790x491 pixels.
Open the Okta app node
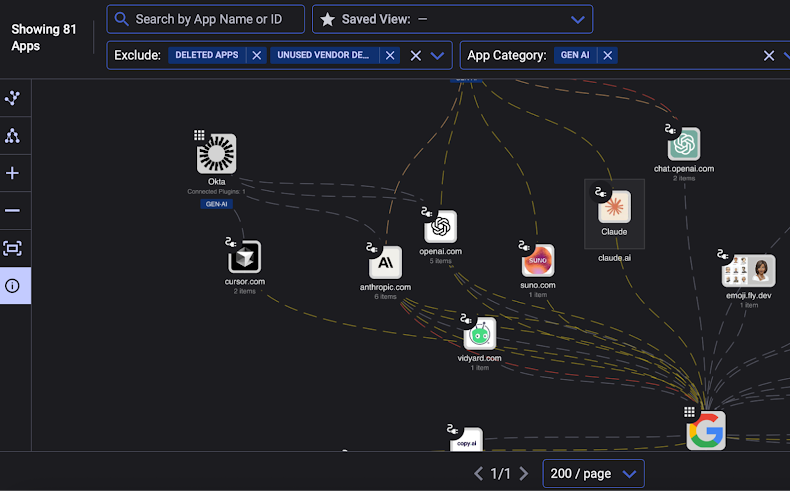[216, 155]
